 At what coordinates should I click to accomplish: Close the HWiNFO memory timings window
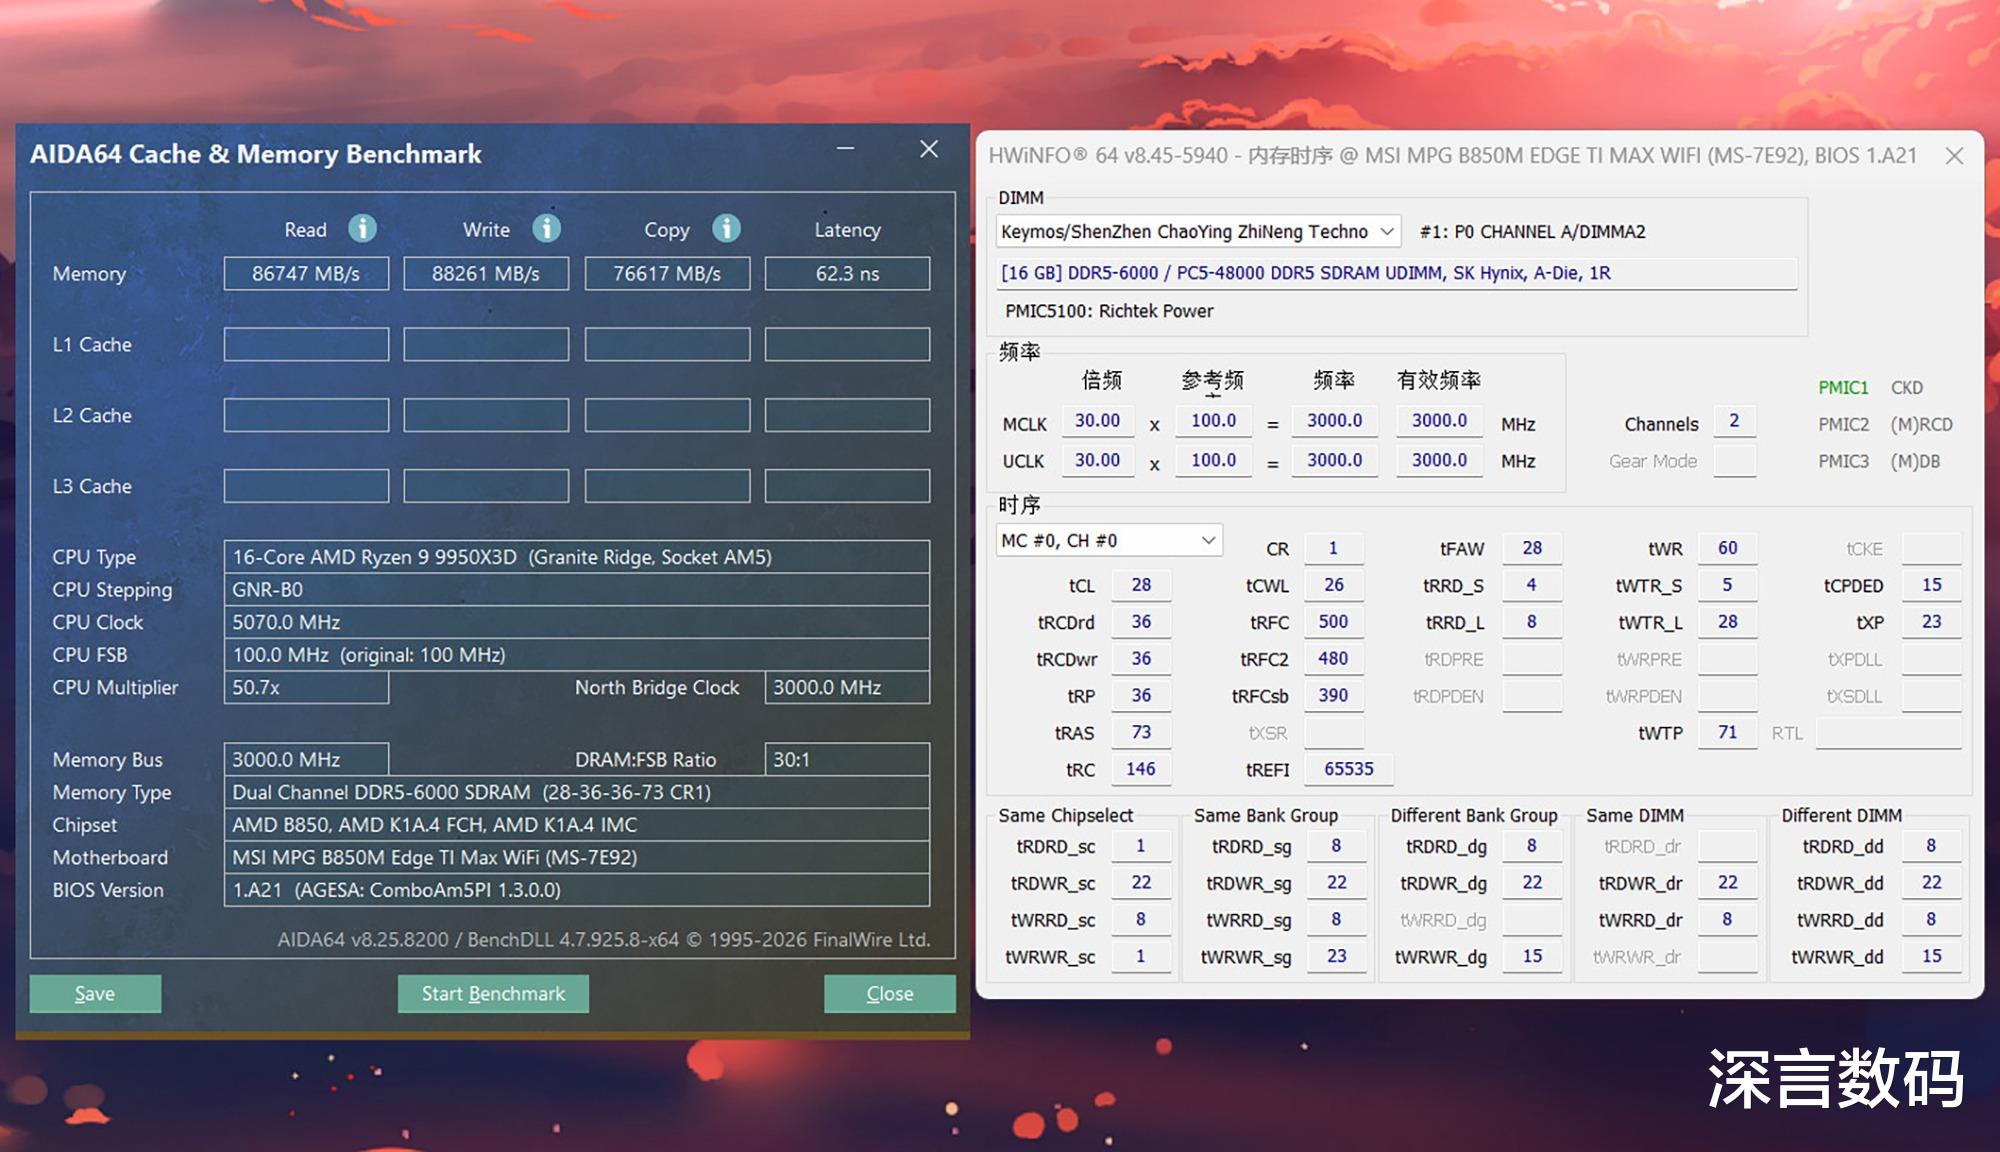point(1954,156)
